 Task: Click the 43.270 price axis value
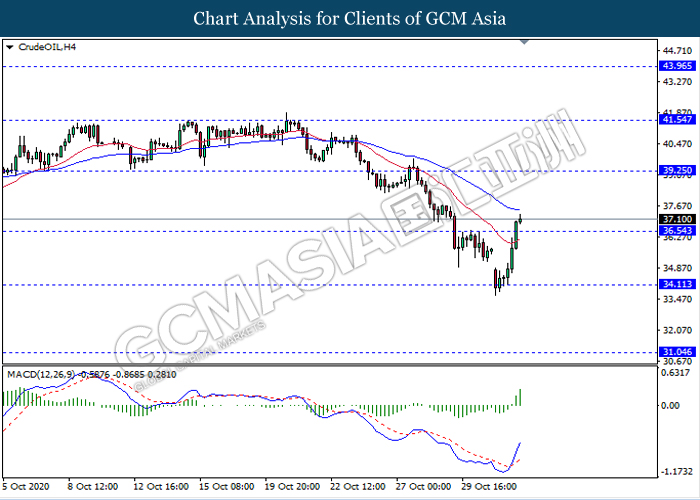677,82
